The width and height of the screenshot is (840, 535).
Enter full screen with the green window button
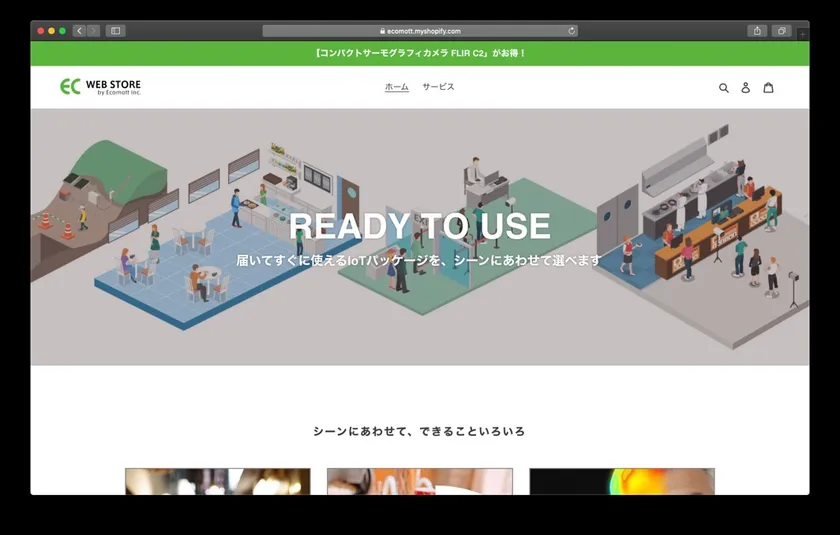[62, 31]
